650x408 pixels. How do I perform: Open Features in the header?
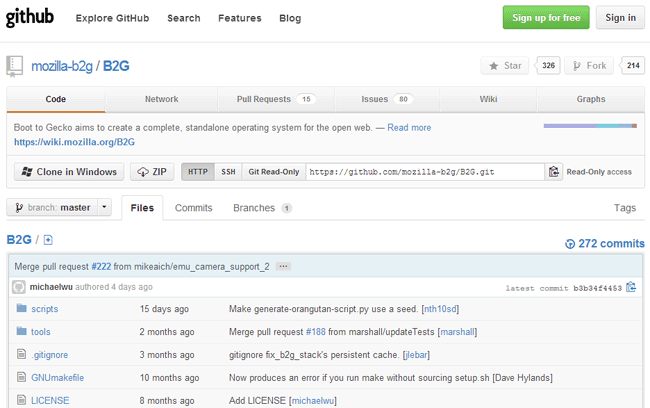pos(240,18)
